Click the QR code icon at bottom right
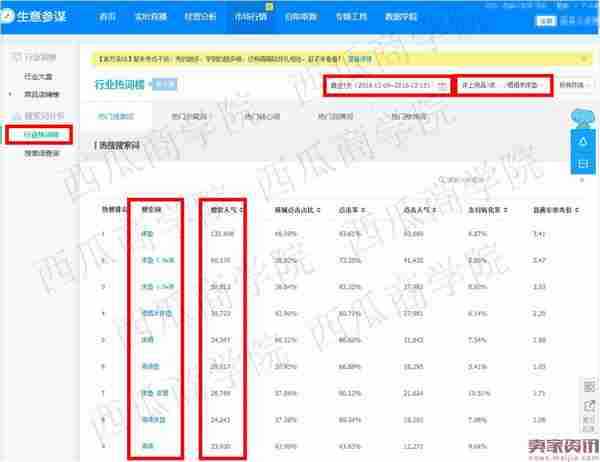The image size is (600, 462). tap(589, 386)
